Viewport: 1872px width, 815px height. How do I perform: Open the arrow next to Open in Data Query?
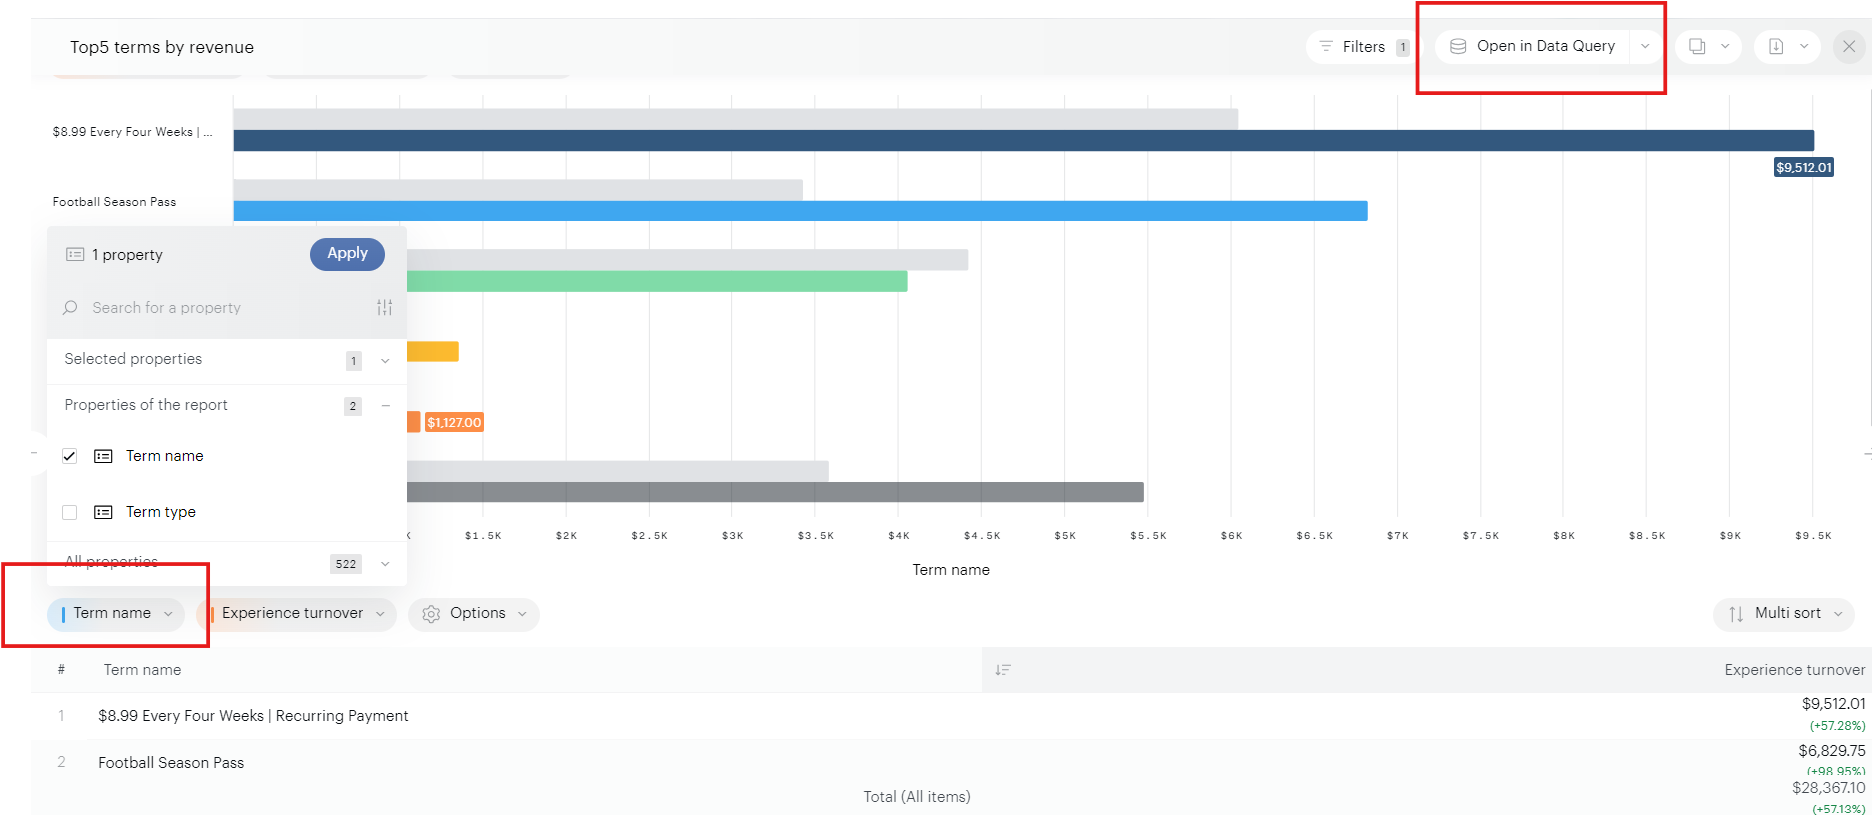pyautogui.click(x=1645, y=46)
